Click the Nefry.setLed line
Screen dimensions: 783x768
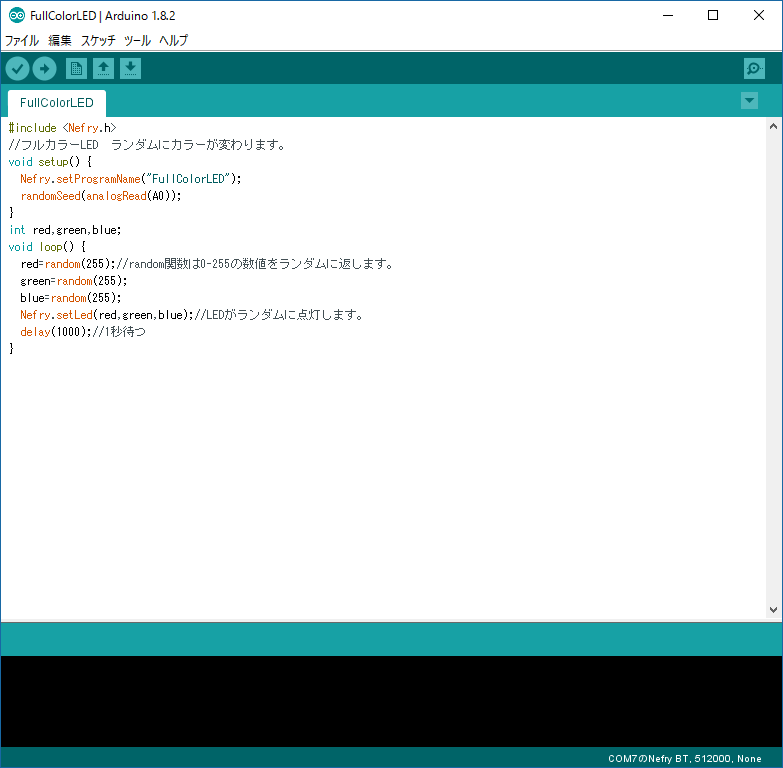coord(192,315)
